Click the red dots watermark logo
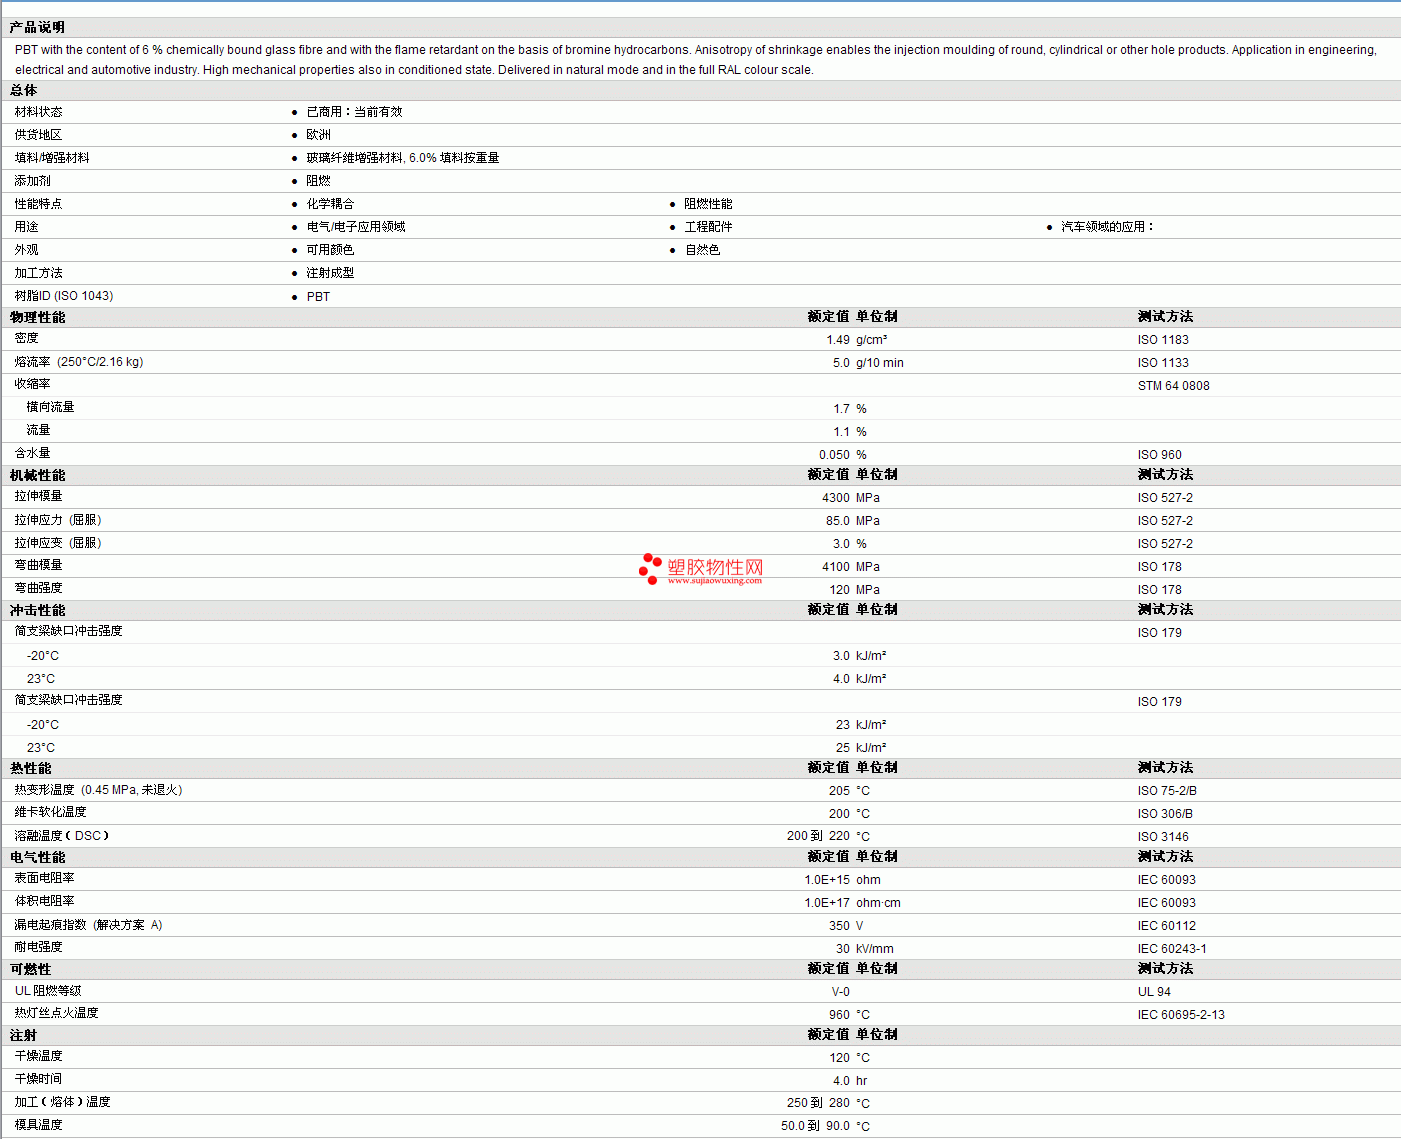The height and width of the screenshot is (1139, 1401). [650, 568]
